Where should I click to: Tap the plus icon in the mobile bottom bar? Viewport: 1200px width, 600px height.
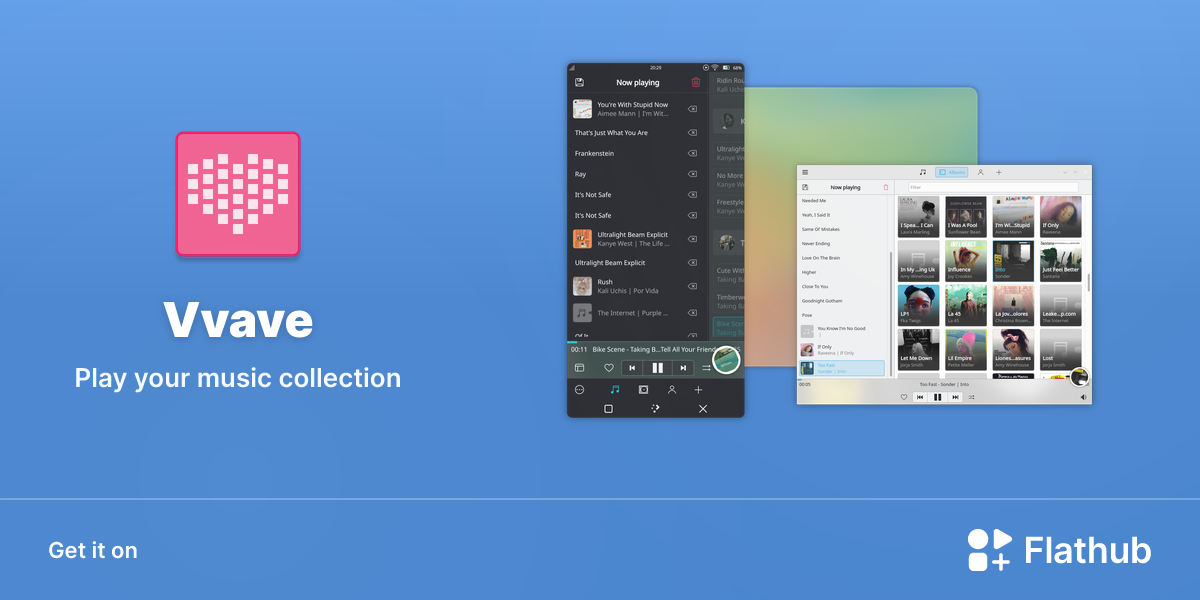click(x=698, y=389)
